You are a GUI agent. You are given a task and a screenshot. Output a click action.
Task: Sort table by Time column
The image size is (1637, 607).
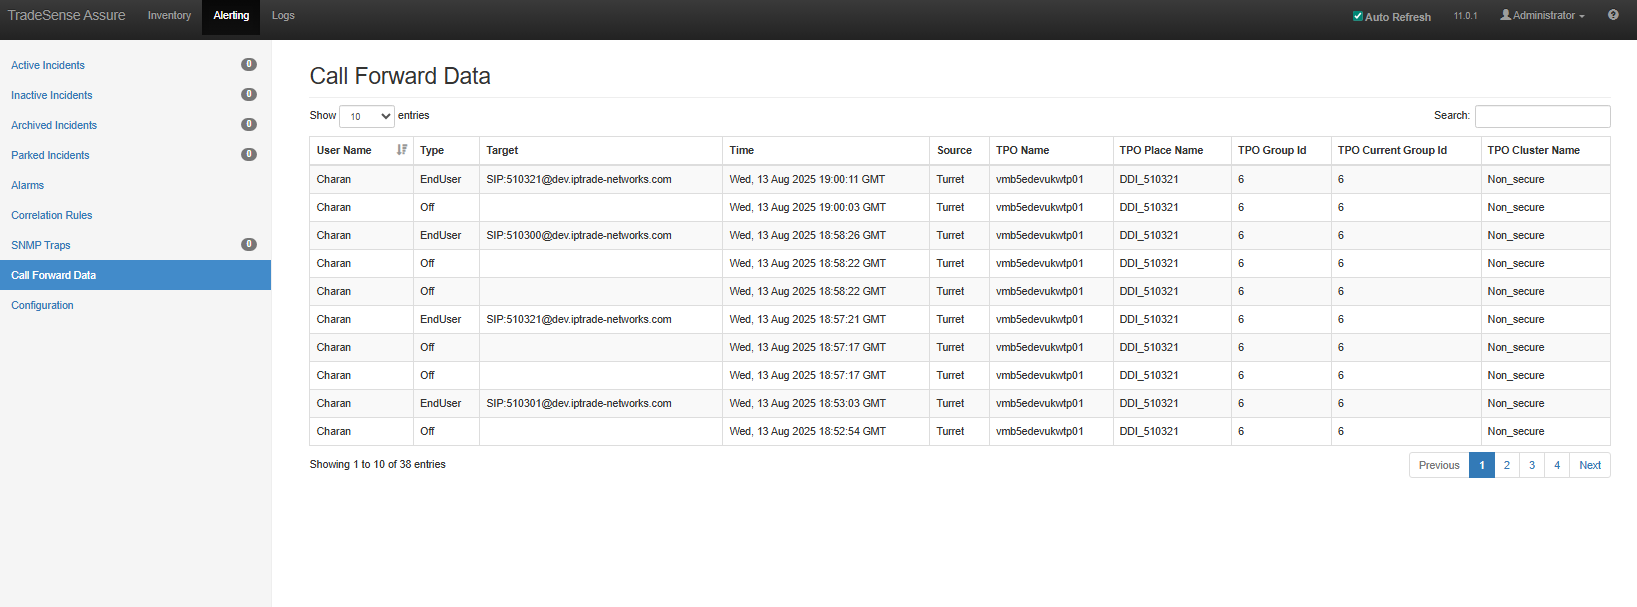[x=825, y=150]
